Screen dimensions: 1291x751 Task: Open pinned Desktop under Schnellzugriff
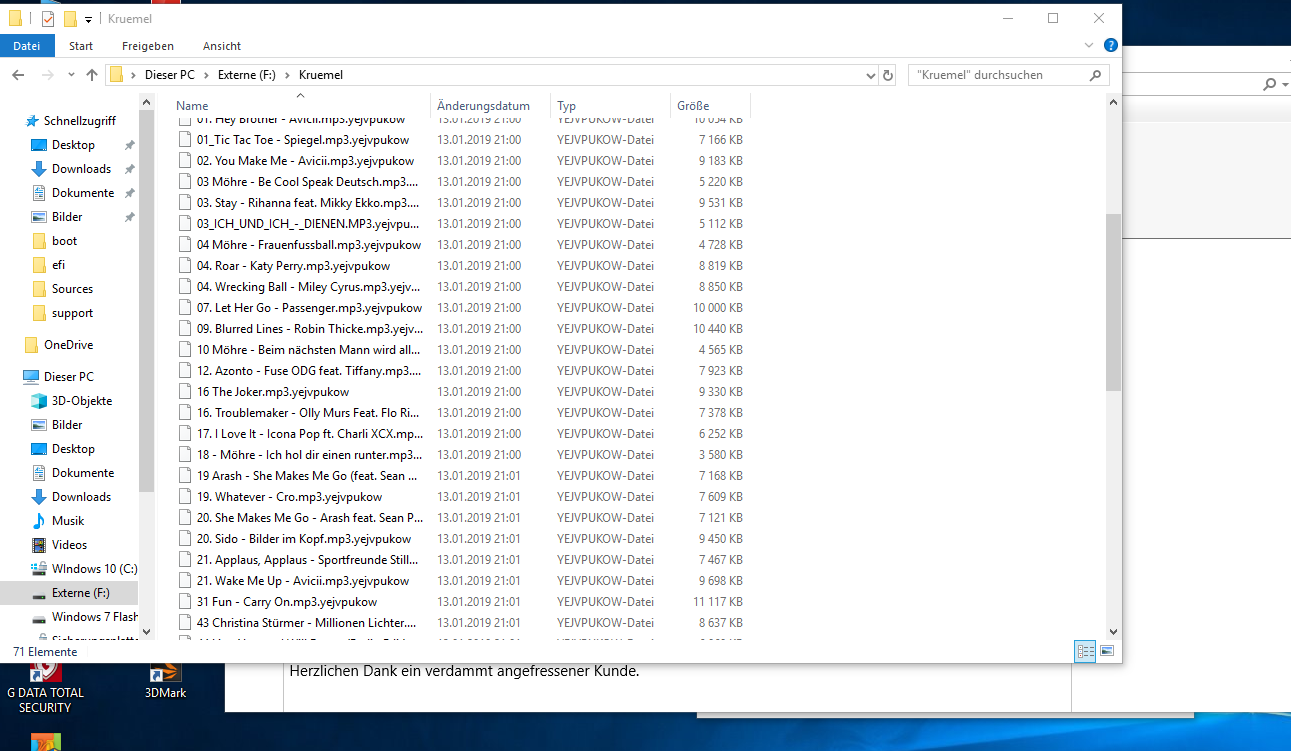(x=73, y=145)
